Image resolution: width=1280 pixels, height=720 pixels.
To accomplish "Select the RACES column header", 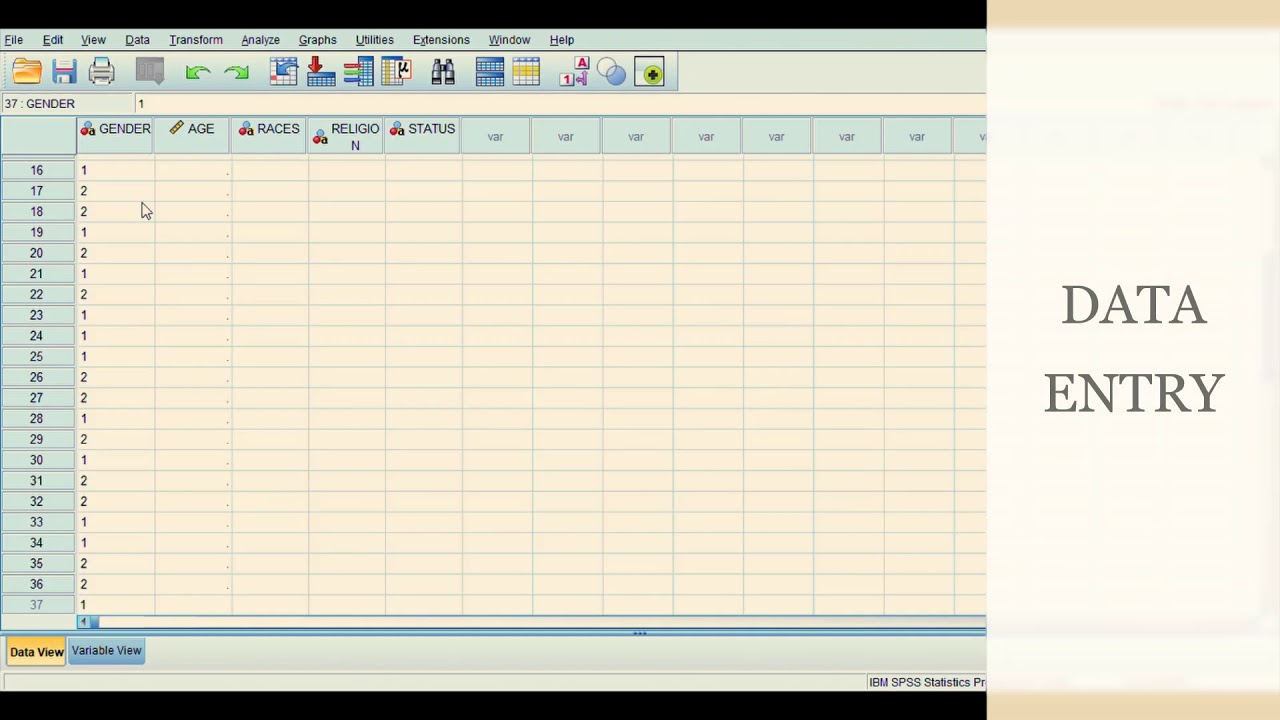I will point(269,136).
